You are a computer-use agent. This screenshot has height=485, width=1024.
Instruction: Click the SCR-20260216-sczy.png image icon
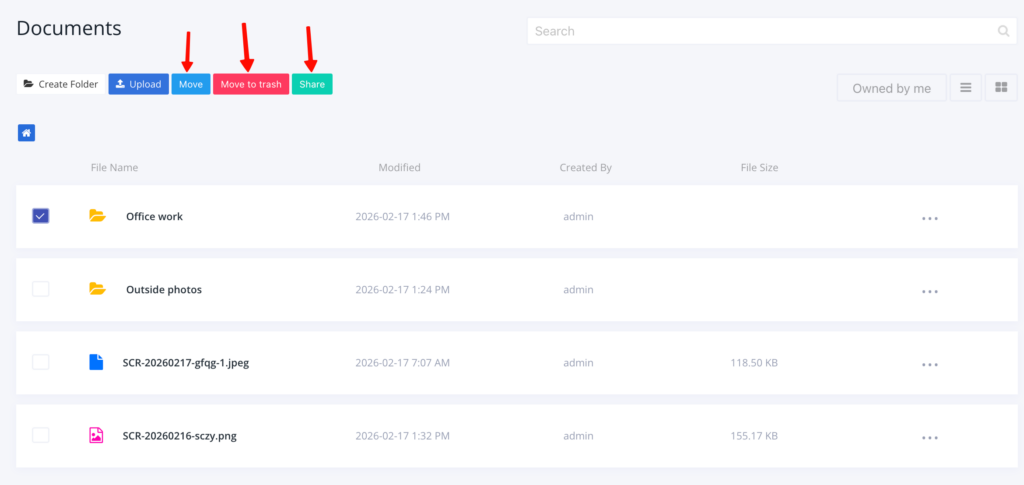coord(97,435)
